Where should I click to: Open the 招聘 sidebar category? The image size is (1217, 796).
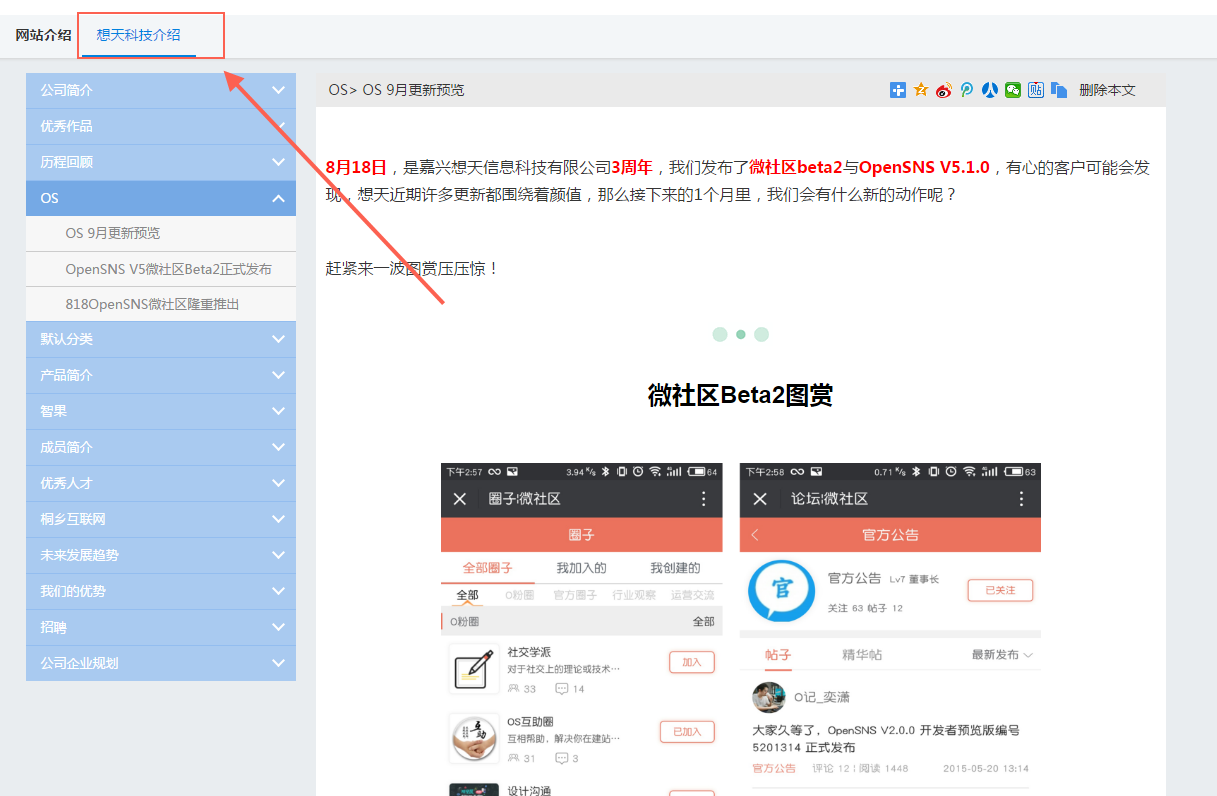coord(161,627)
